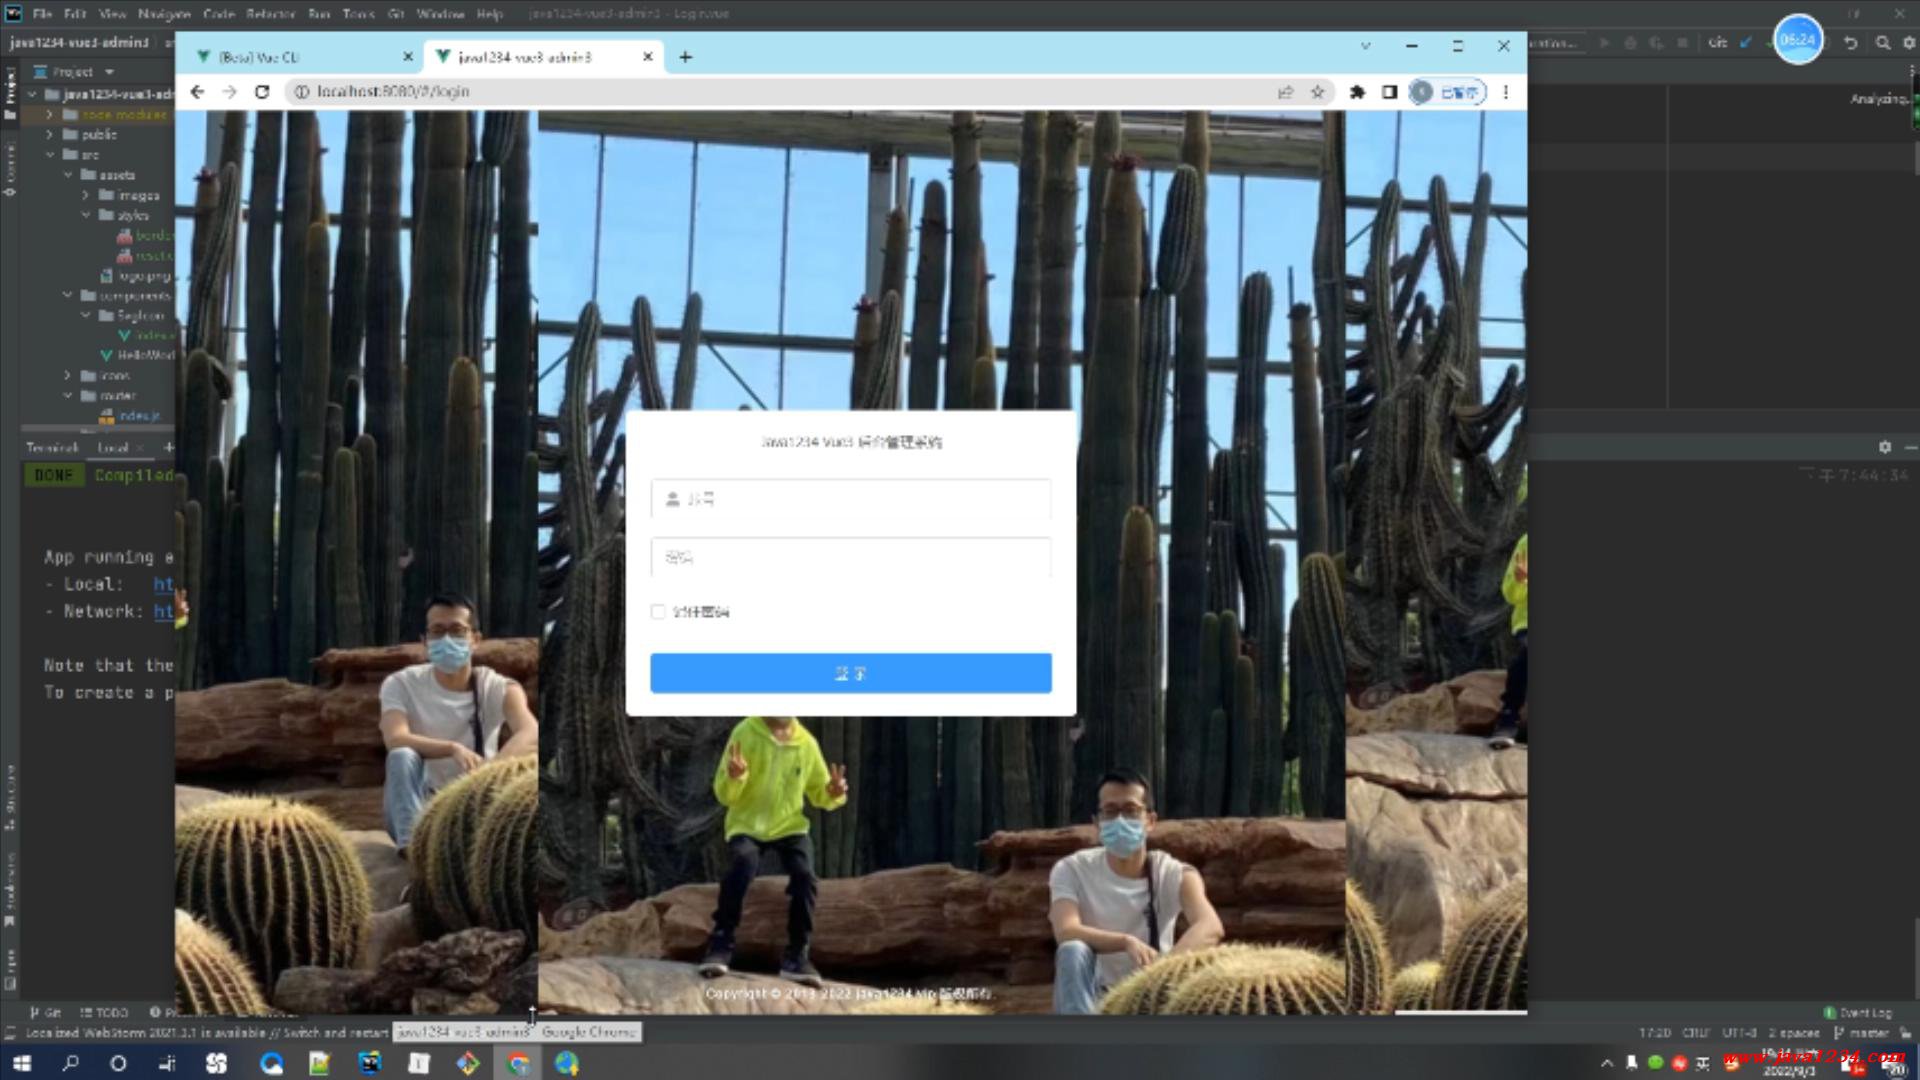
Task: Open WebStorm Refactor menu
Action: tap(270, 14)
